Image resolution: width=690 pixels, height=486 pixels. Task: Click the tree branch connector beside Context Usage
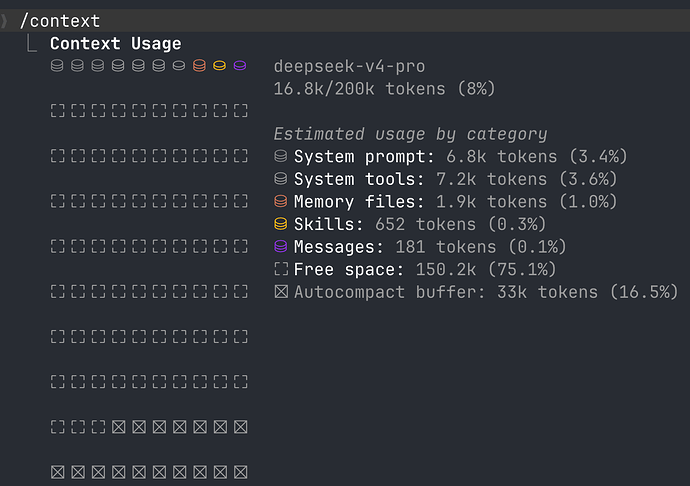pyautogui.click(x=32, y=43)
